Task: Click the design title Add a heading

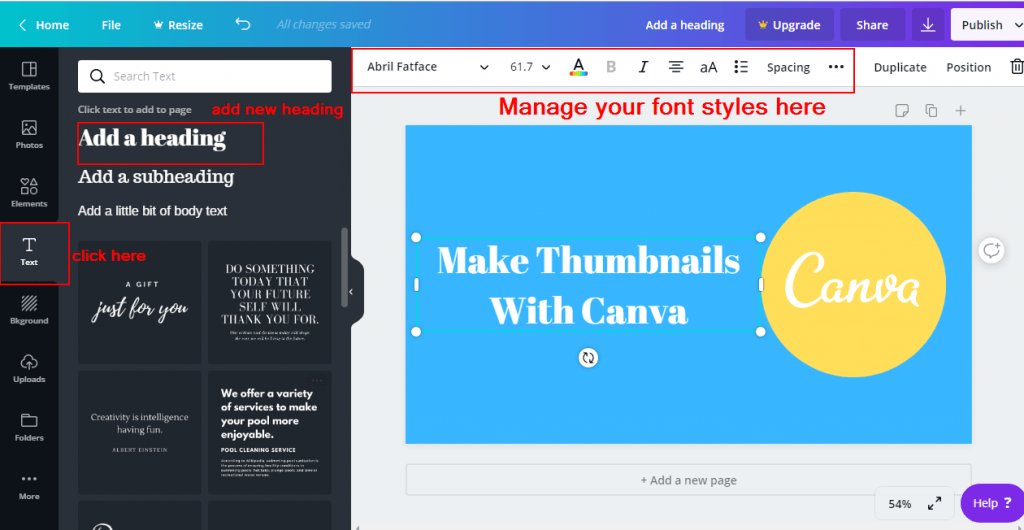Action: [684, 25]
